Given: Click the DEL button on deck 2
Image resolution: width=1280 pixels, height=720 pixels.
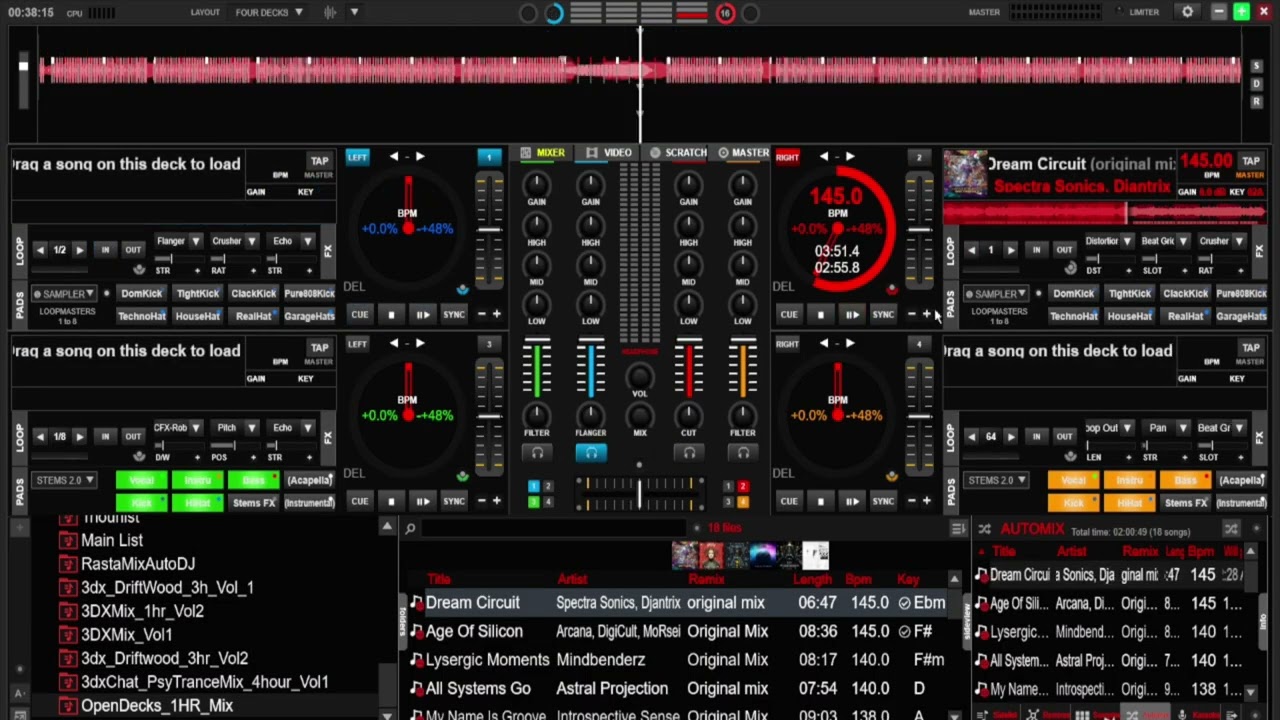Looking at the screenshot, I should click(x=783, y=286).
